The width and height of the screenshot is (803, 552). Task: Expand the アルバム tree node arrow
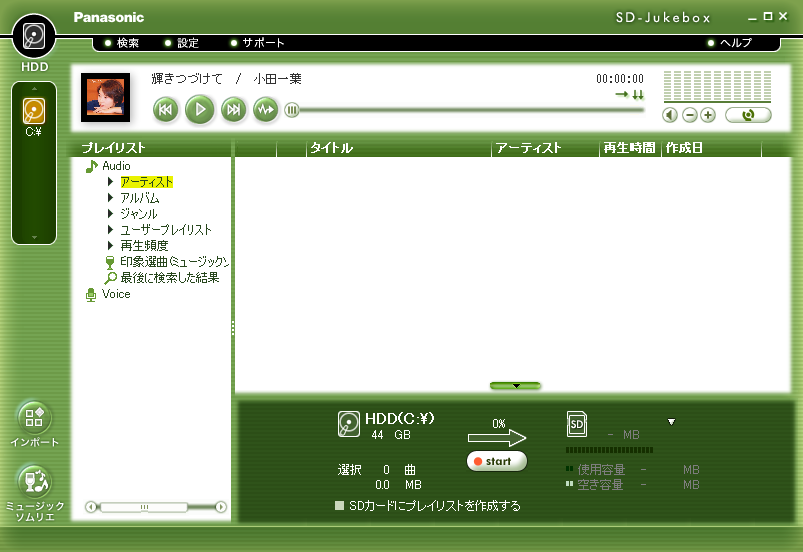[x=110, y=198]
